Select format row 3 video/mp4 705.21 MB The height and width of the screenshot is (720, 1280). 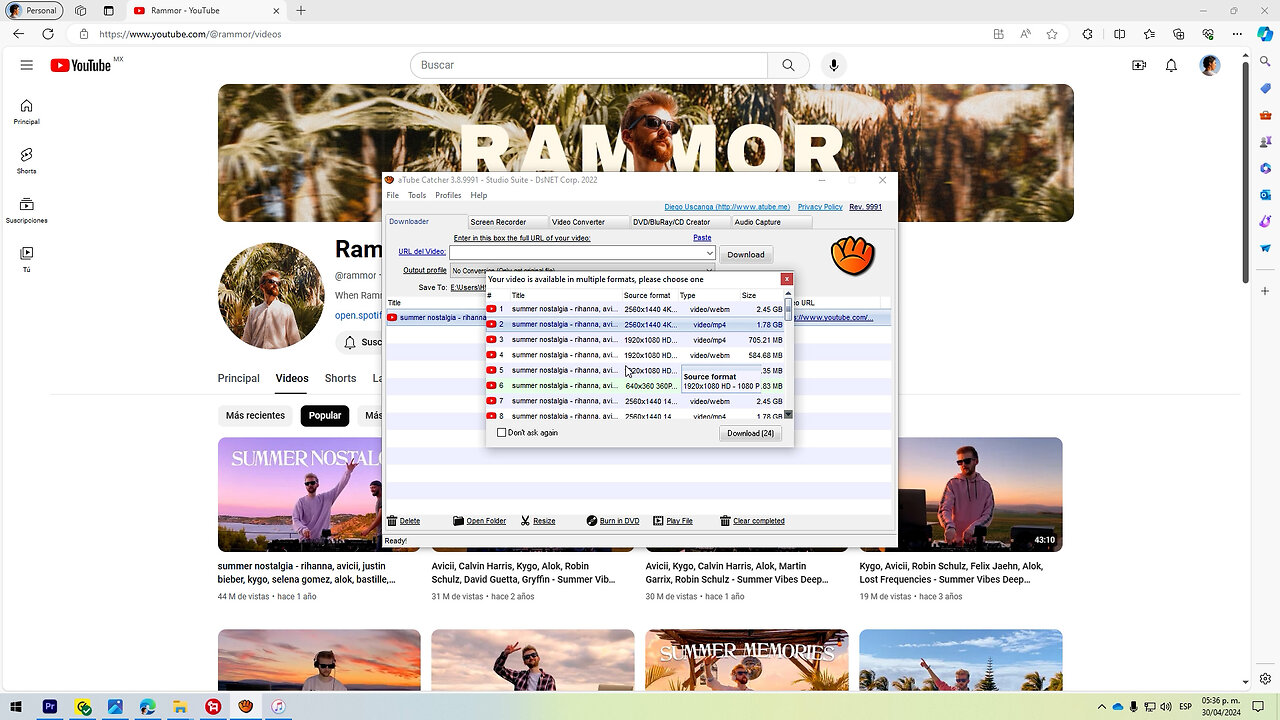pos(635,340)
